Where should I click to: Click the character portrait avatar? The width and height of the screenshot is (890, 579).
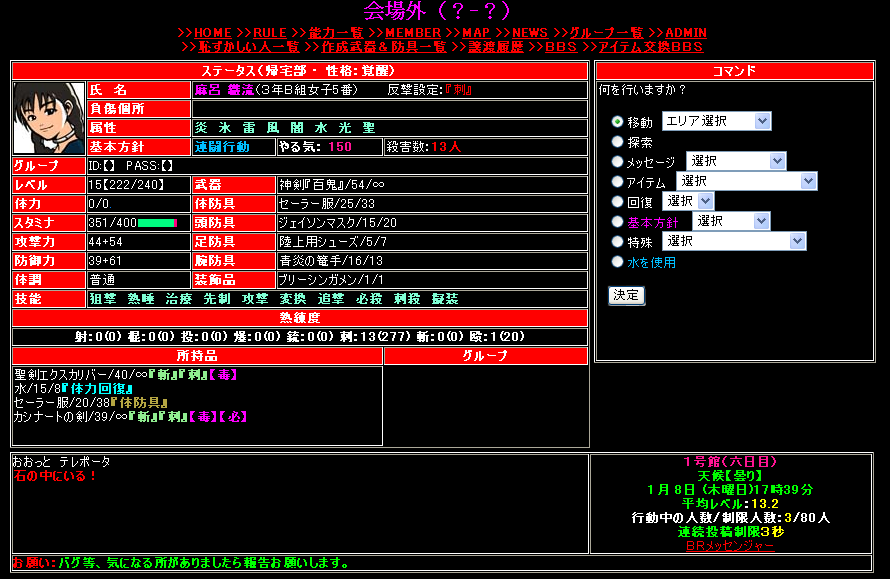[49, 118]
